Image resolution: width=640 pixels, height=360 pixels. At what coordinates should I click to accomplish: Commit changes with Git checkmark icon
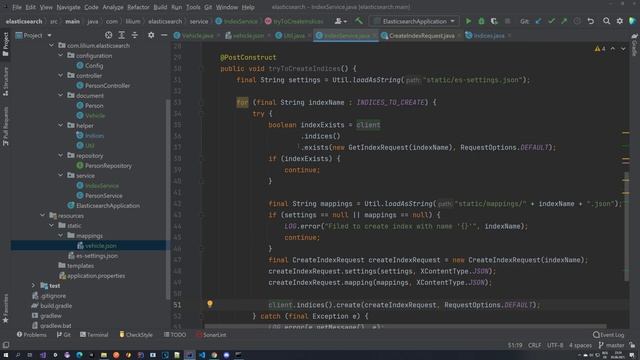551,21
